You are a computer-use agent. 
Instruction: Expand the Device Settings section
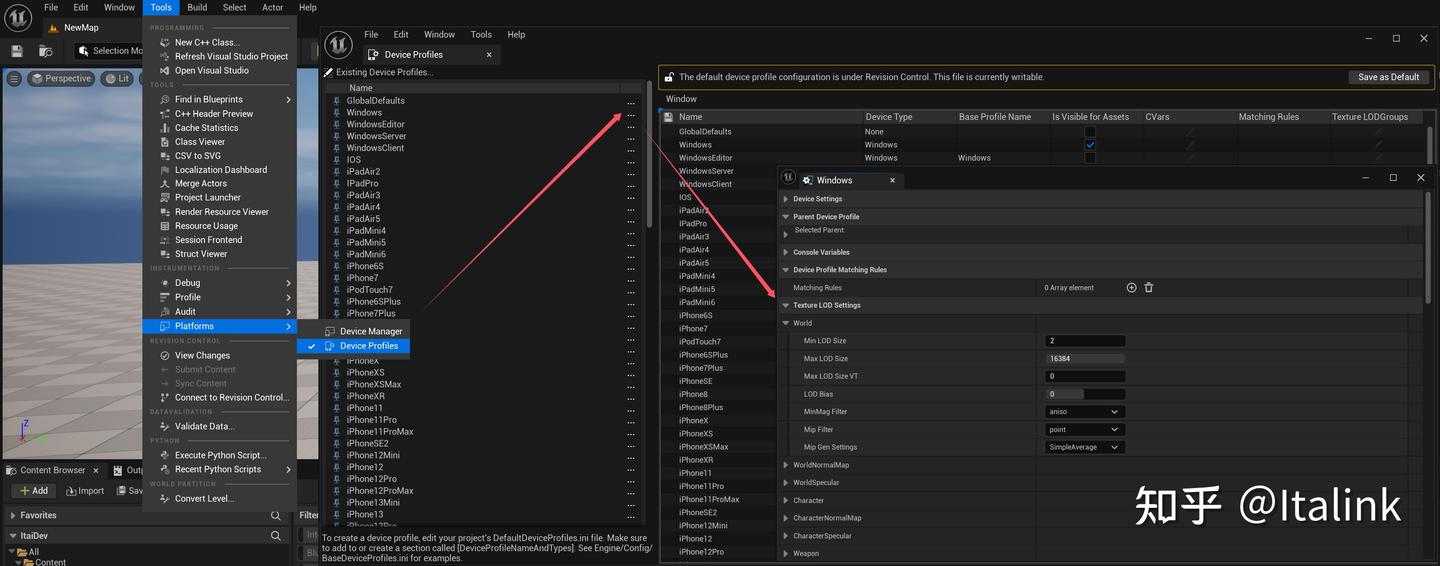tap(786, 199)
